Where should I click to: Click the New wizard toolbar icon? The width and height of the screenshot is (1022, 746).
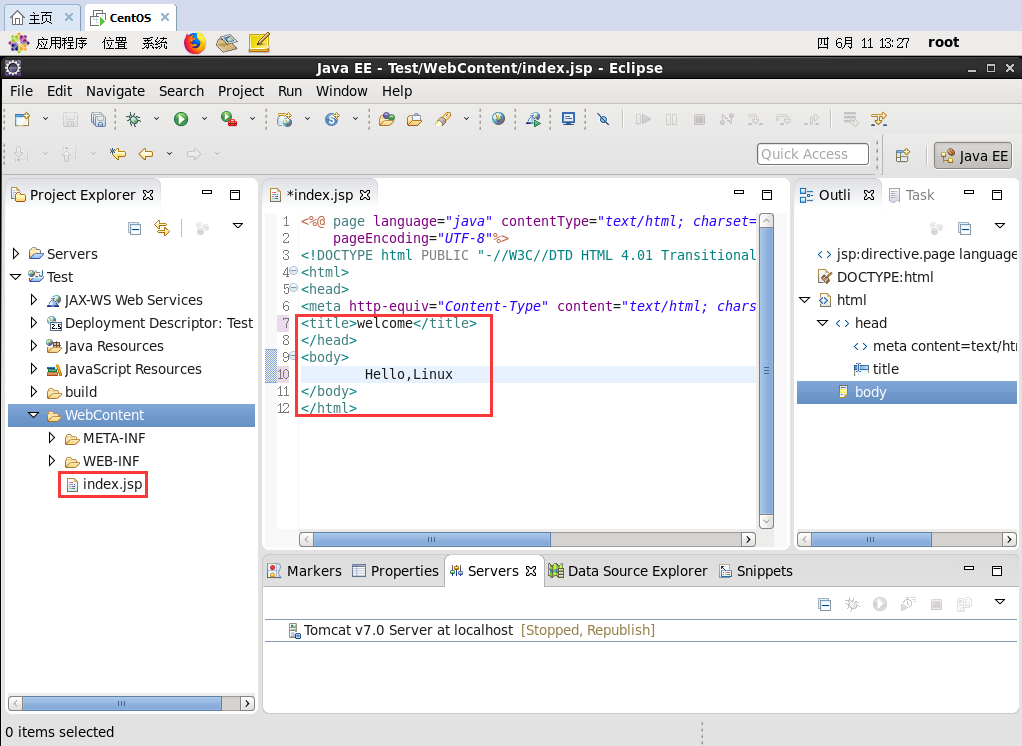point(22,119)
